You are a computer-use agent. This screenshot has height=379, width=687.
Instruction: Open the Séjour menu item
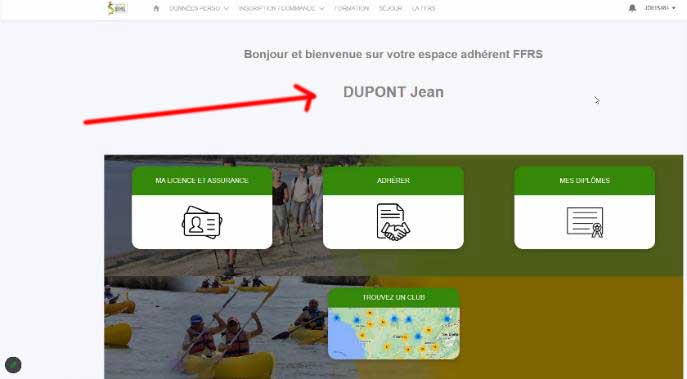click(x=390, y=8)
